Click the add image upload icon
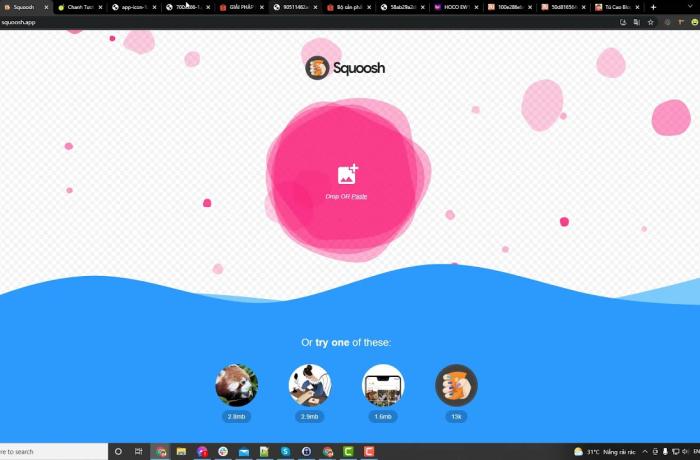Screen dimensions: 700x460 (x=347, y=174)
